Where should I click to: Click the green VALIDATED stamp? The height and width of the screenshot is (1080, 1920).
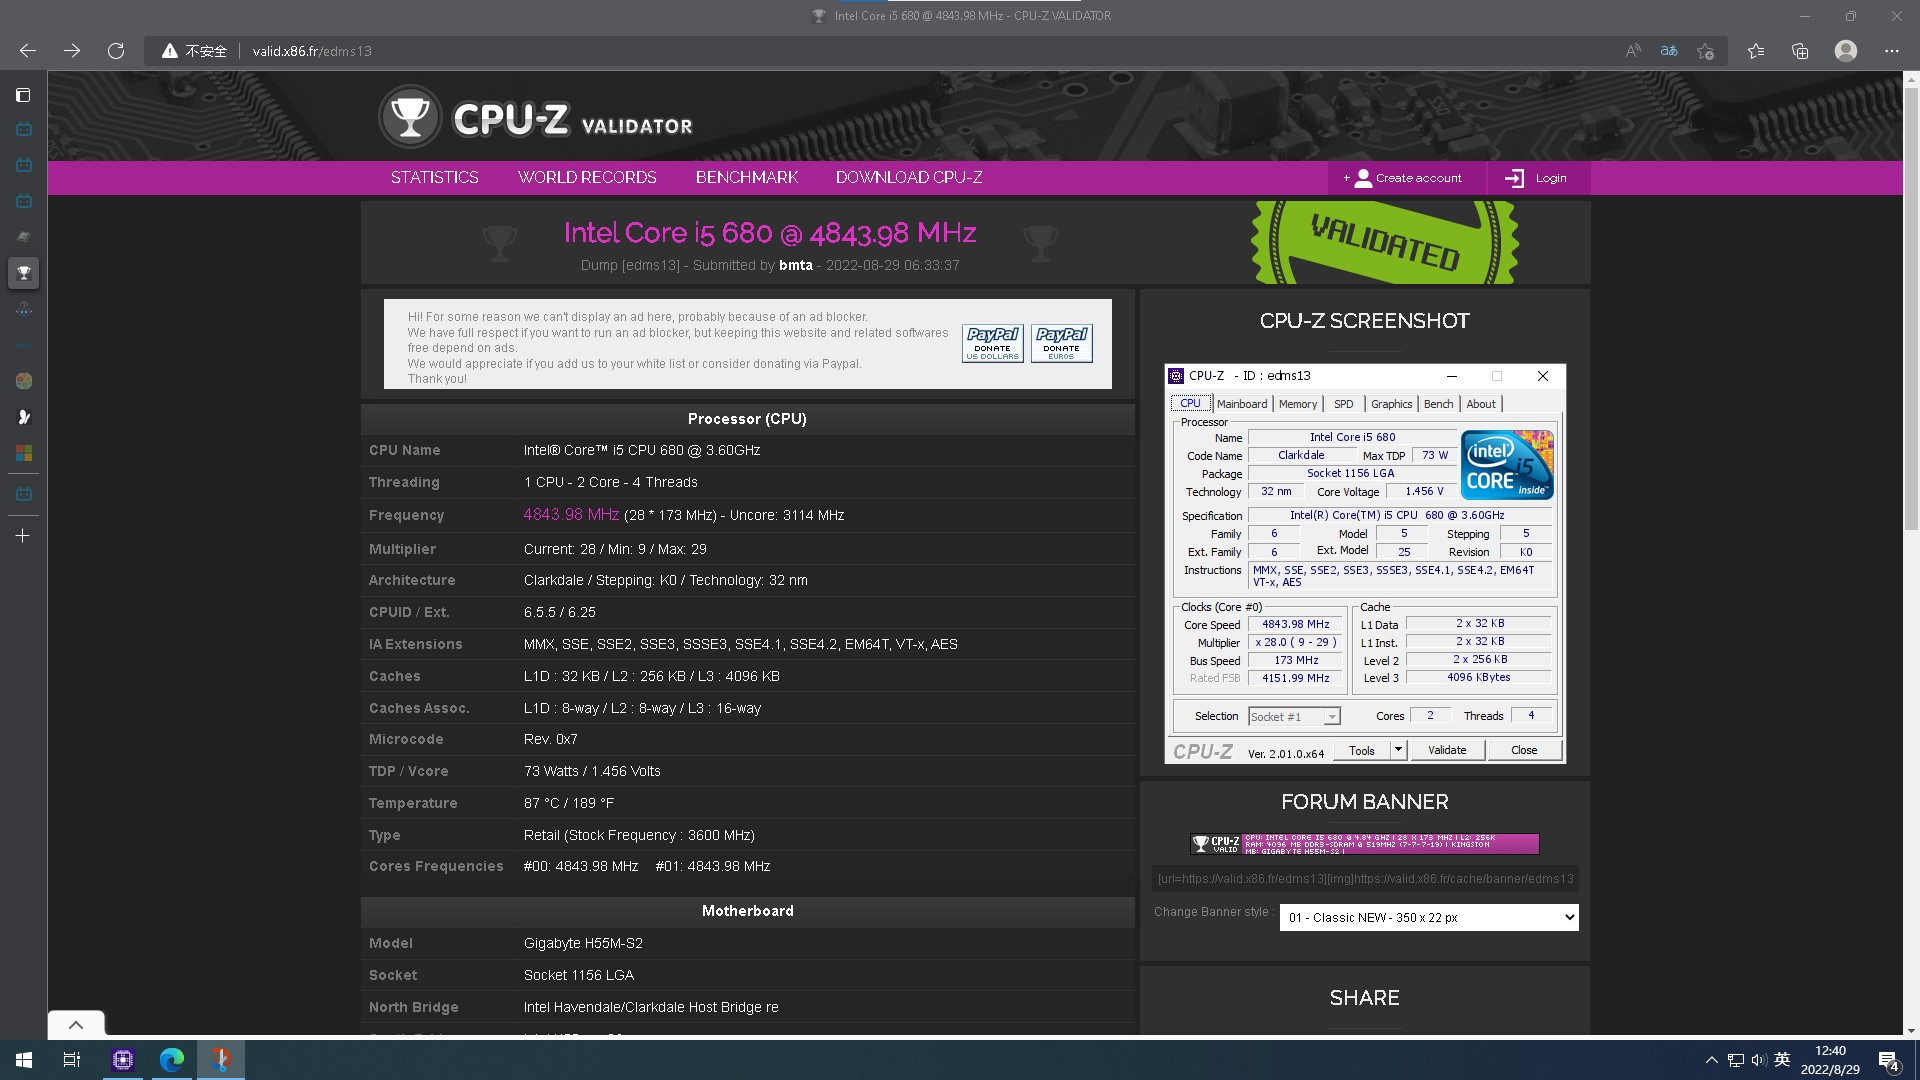pos(1385,243)
